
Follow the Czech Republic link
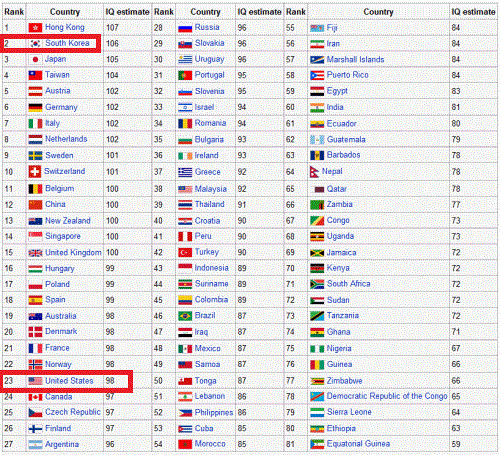pos(73,412)
